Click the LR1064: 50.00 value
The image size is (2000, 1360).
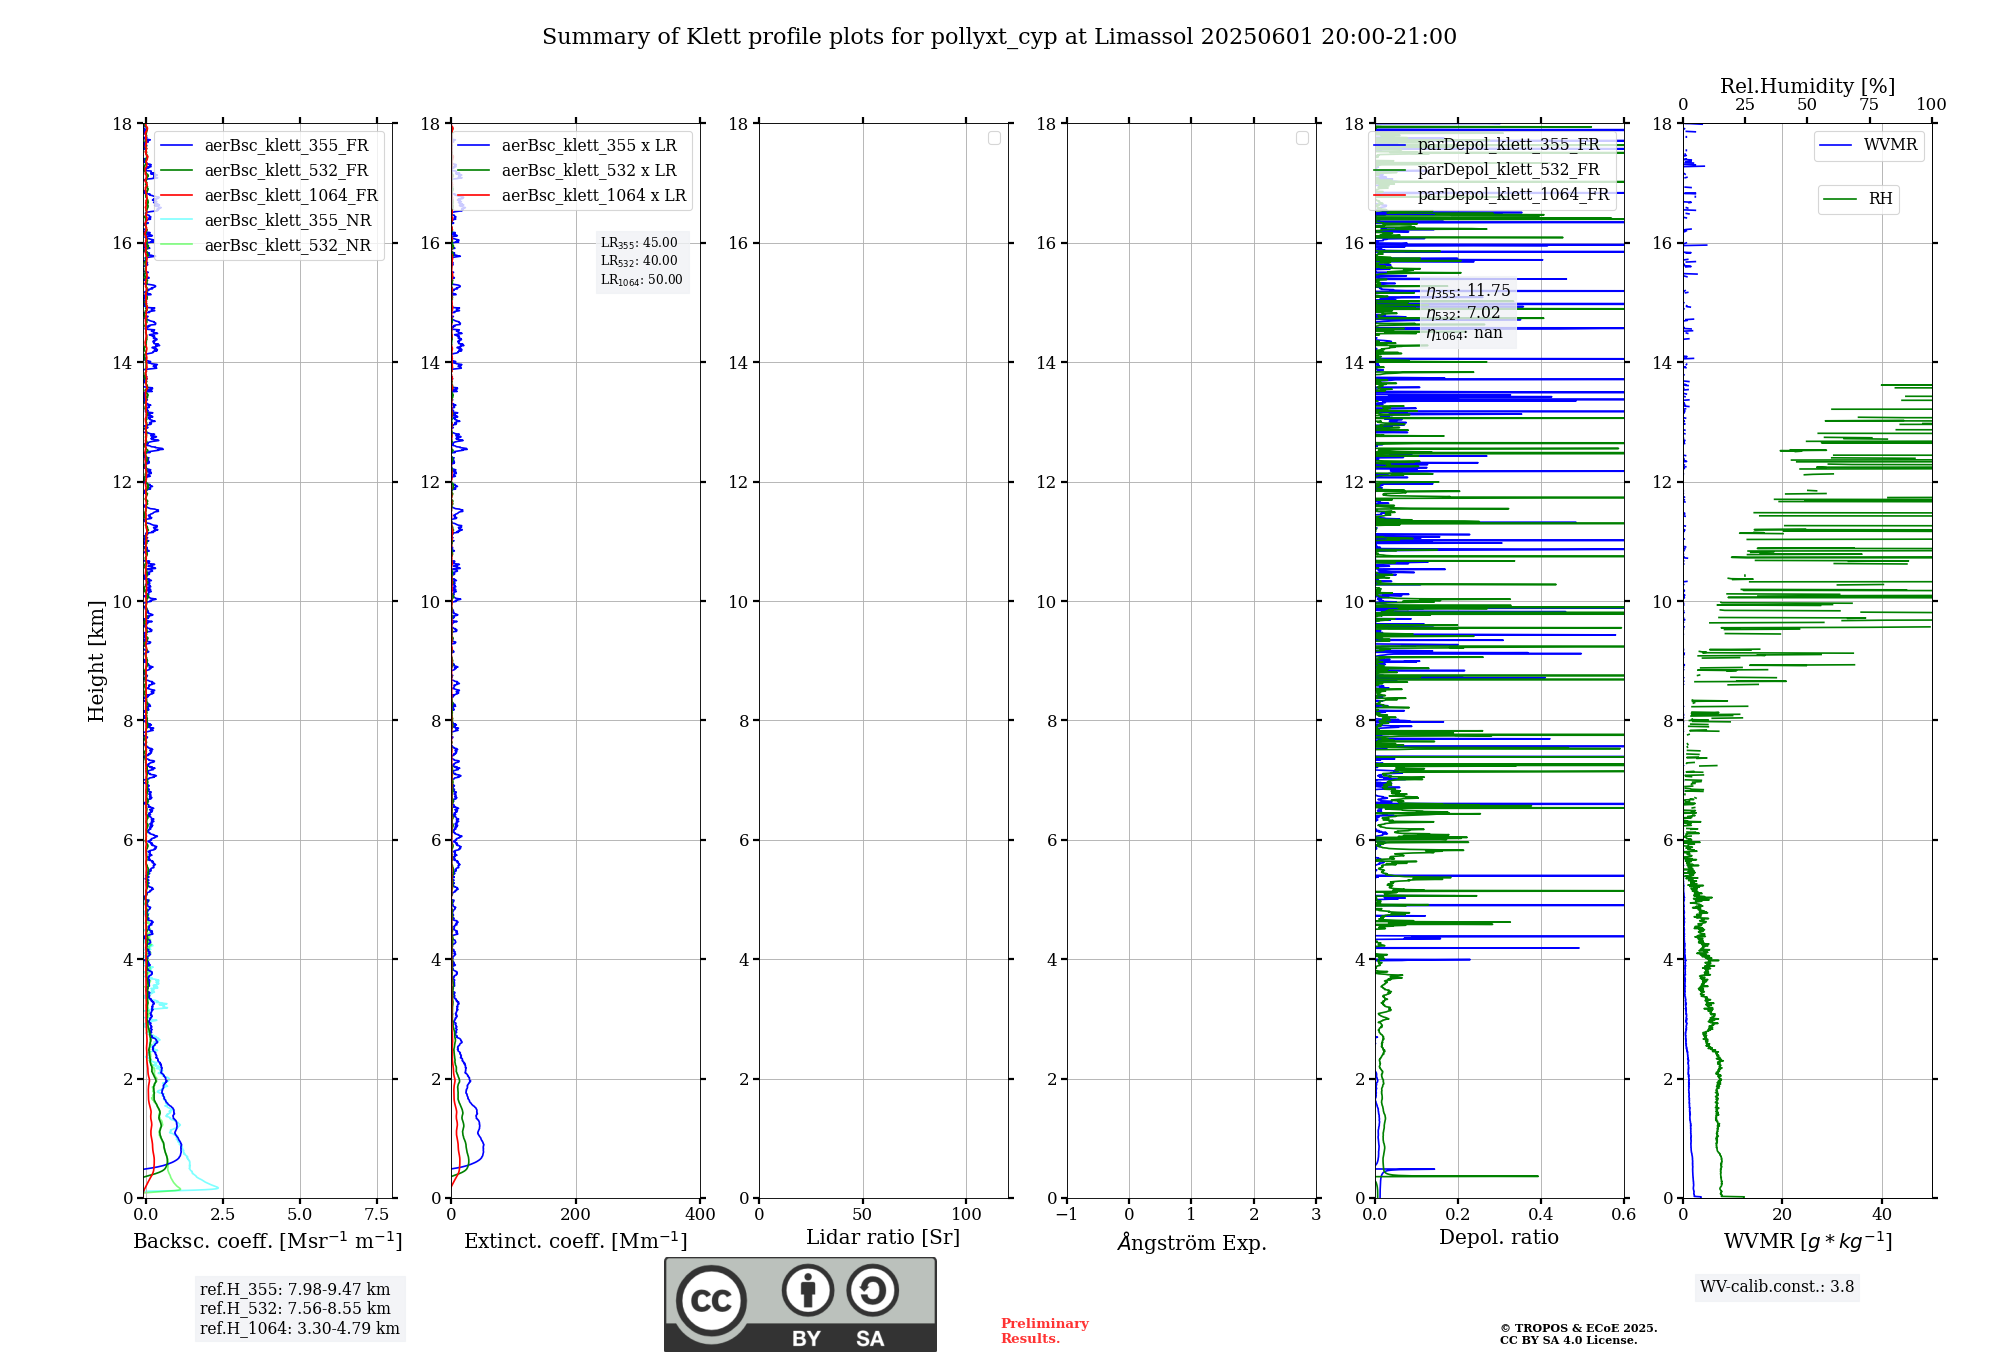point(642,280)
